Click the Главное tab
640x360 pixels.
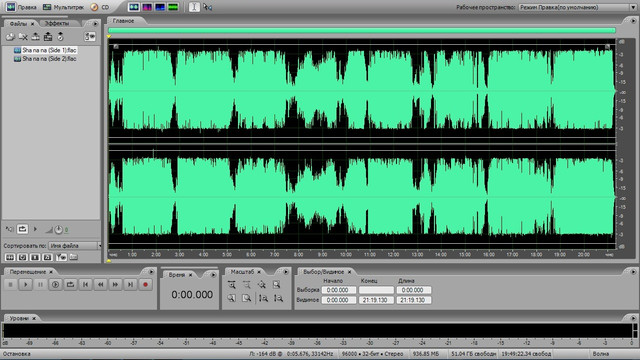(x=123, y=21)
